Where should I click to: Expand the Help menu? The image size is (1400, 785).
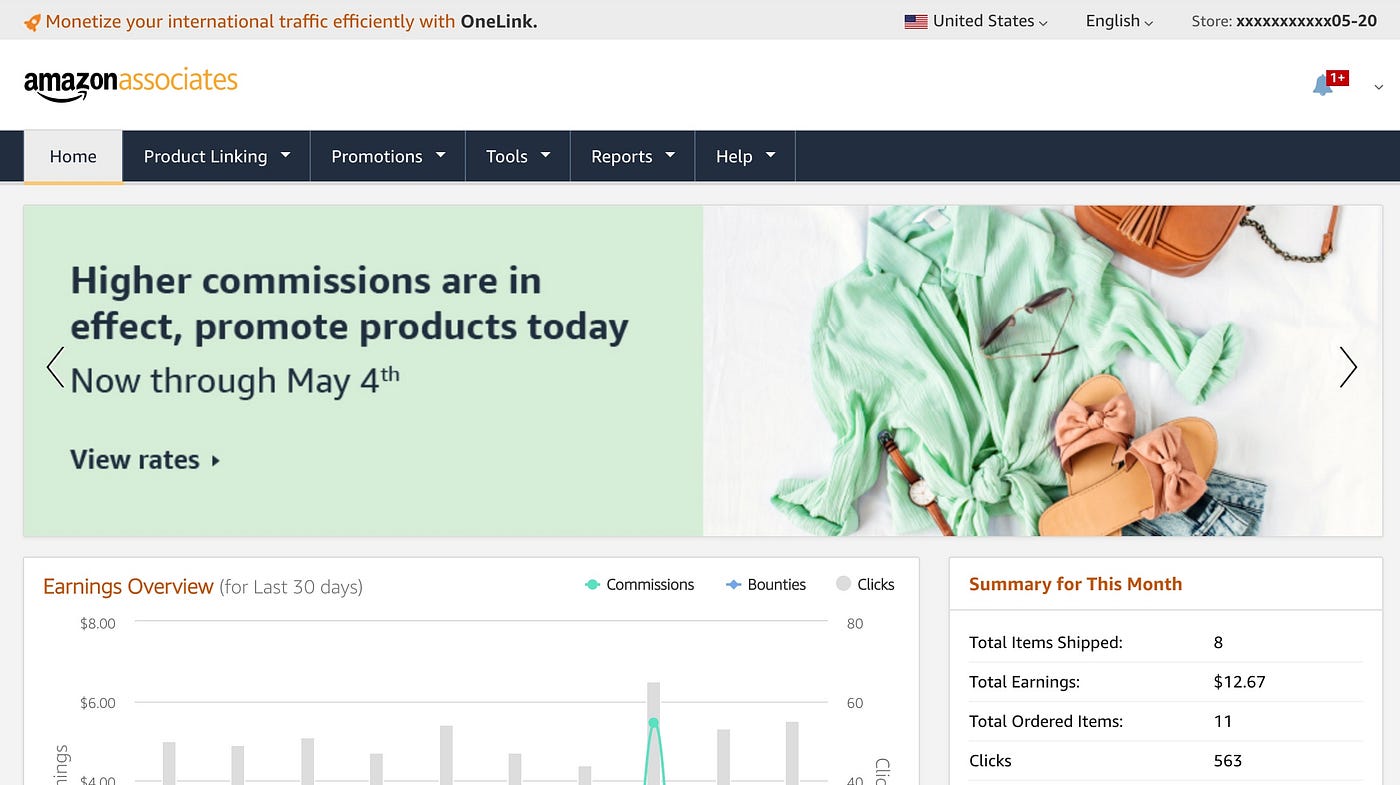click(745, 156)
